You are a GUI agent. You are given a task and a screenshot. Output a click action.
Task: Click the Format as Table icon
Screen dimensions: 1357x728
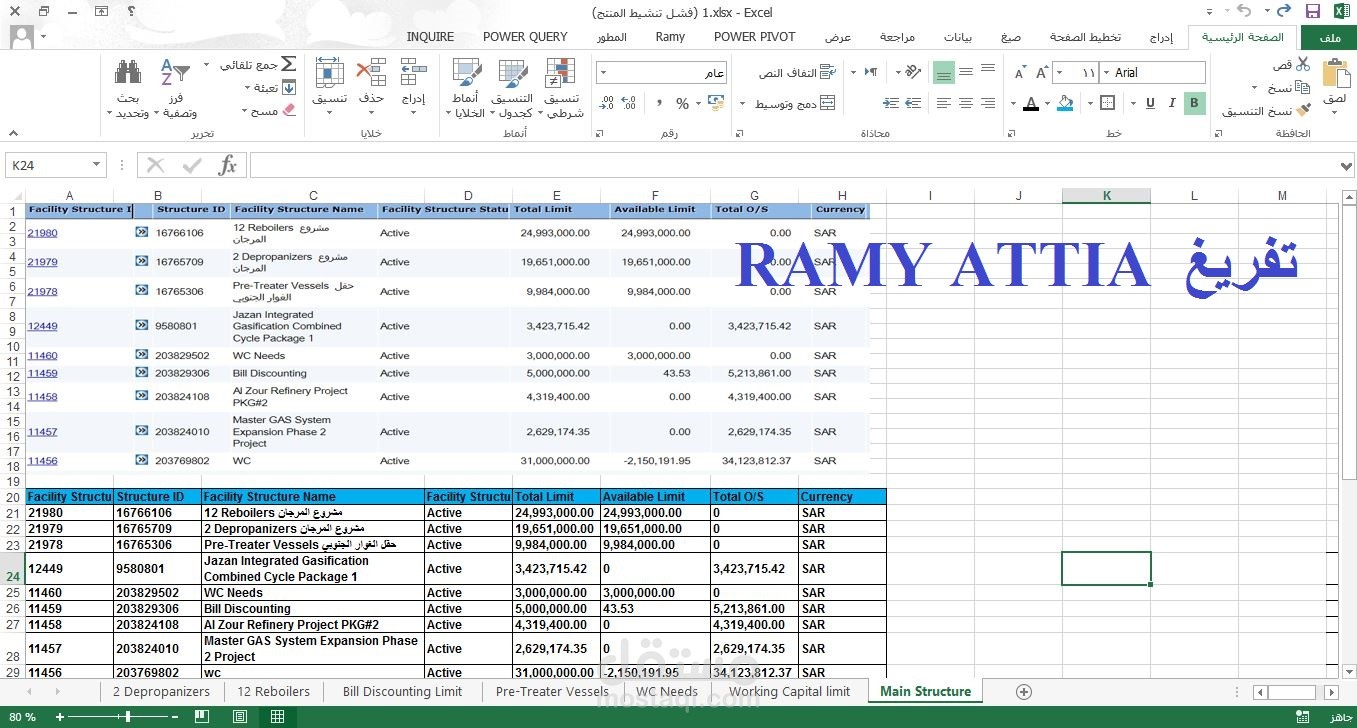(512, 74)
